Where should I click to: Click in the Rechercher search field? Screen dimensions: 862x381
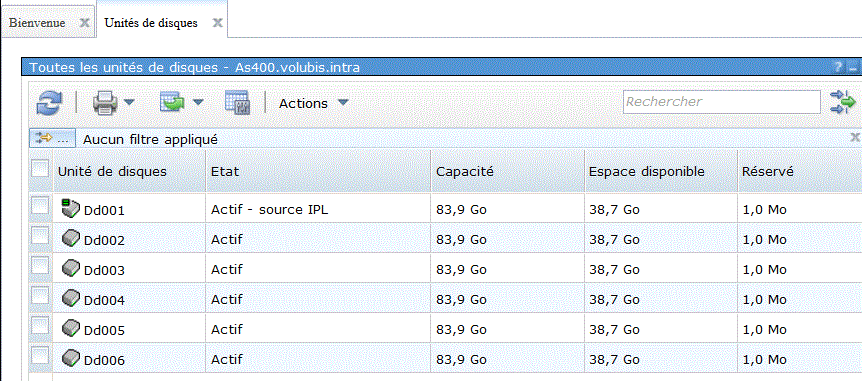pos(722,102)
